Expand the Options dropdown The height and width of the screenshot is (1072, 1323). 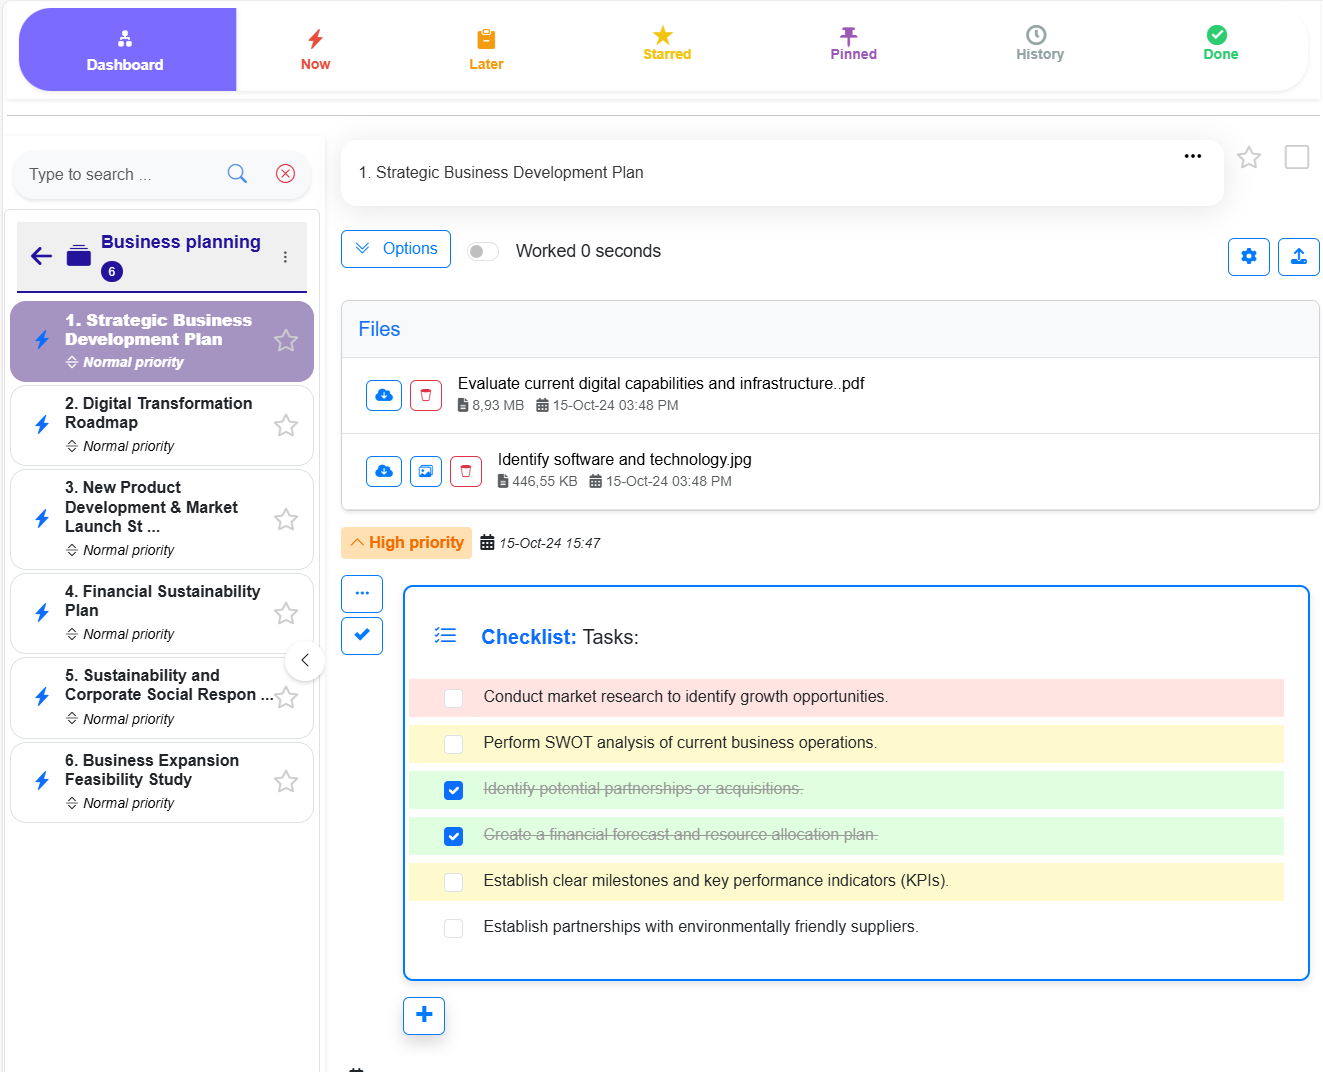(396, 249)
